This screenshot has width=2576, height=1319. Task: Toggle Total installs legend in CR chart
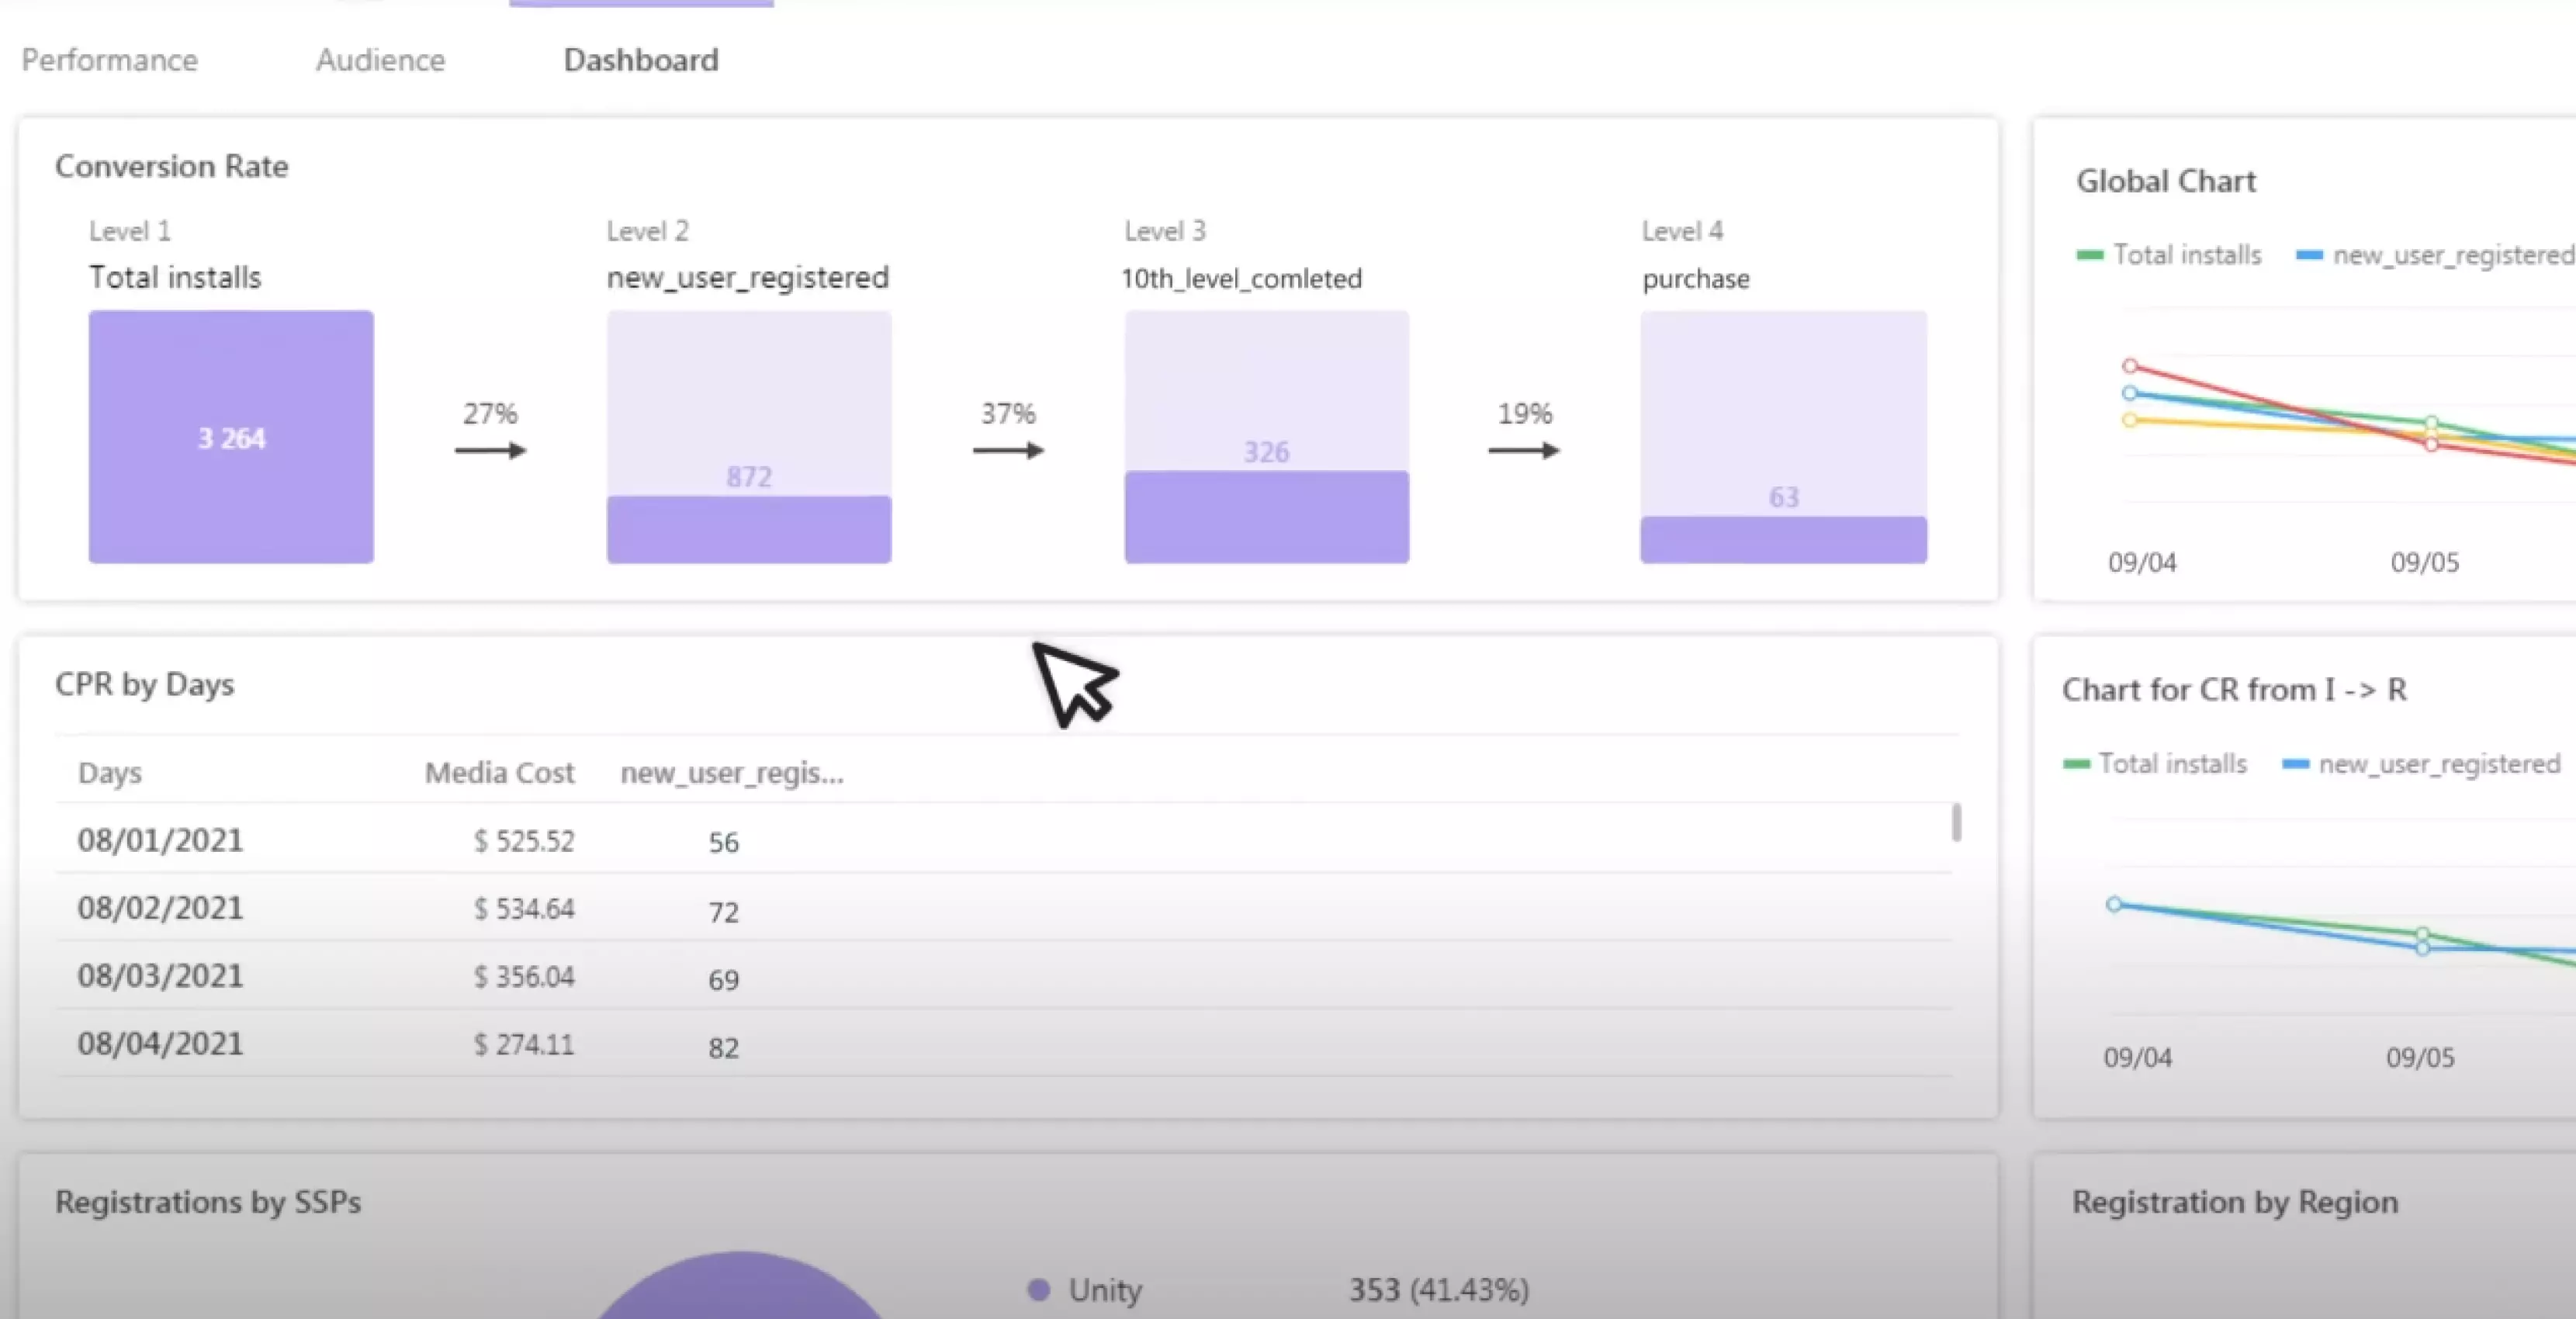pos(2154,764)
